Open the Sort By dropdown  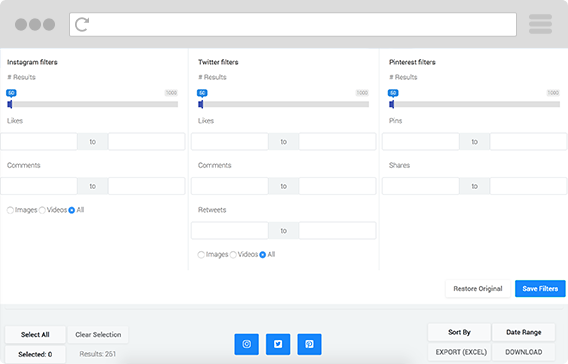(x=459, y=332)
